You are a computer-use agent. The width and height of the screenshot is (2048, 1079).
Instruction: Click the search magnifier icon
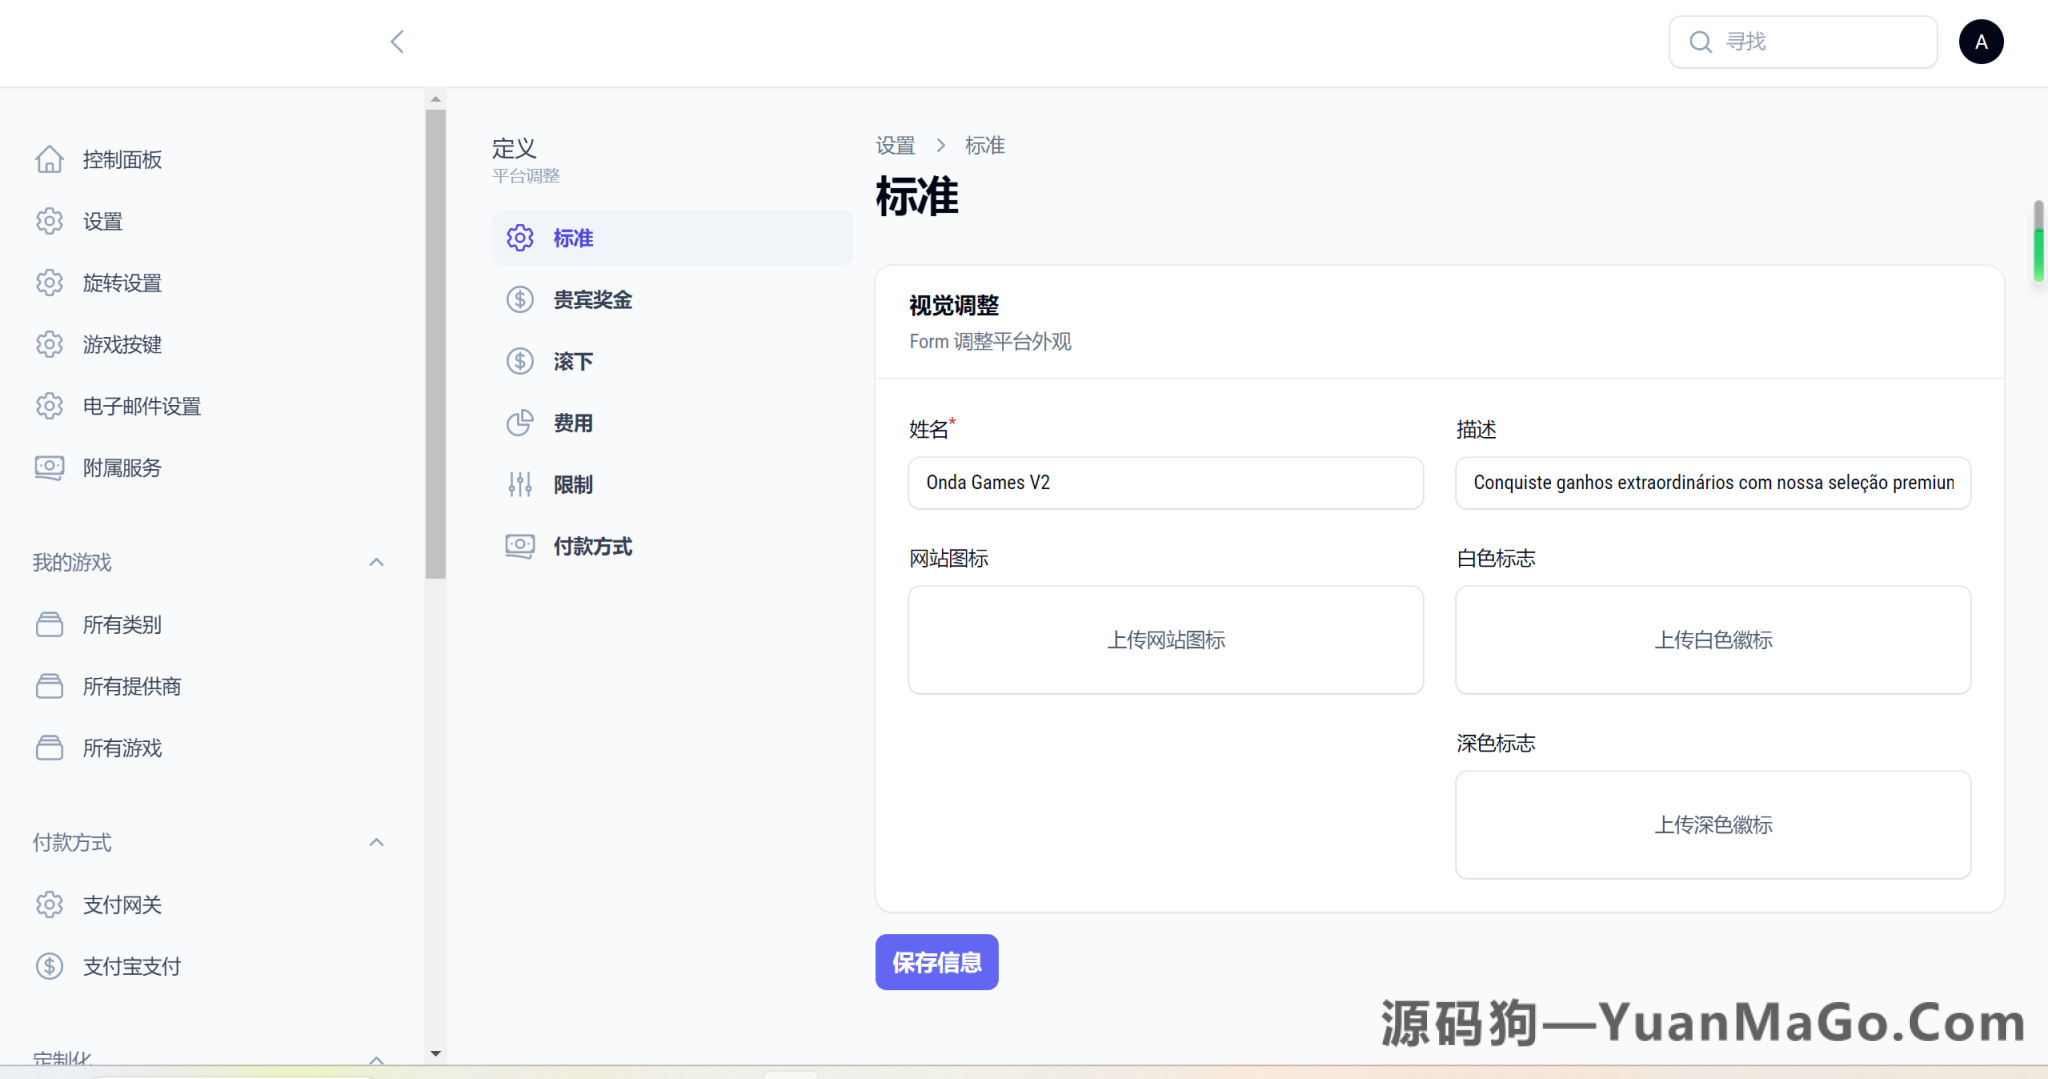click(x=1700, y=41)
